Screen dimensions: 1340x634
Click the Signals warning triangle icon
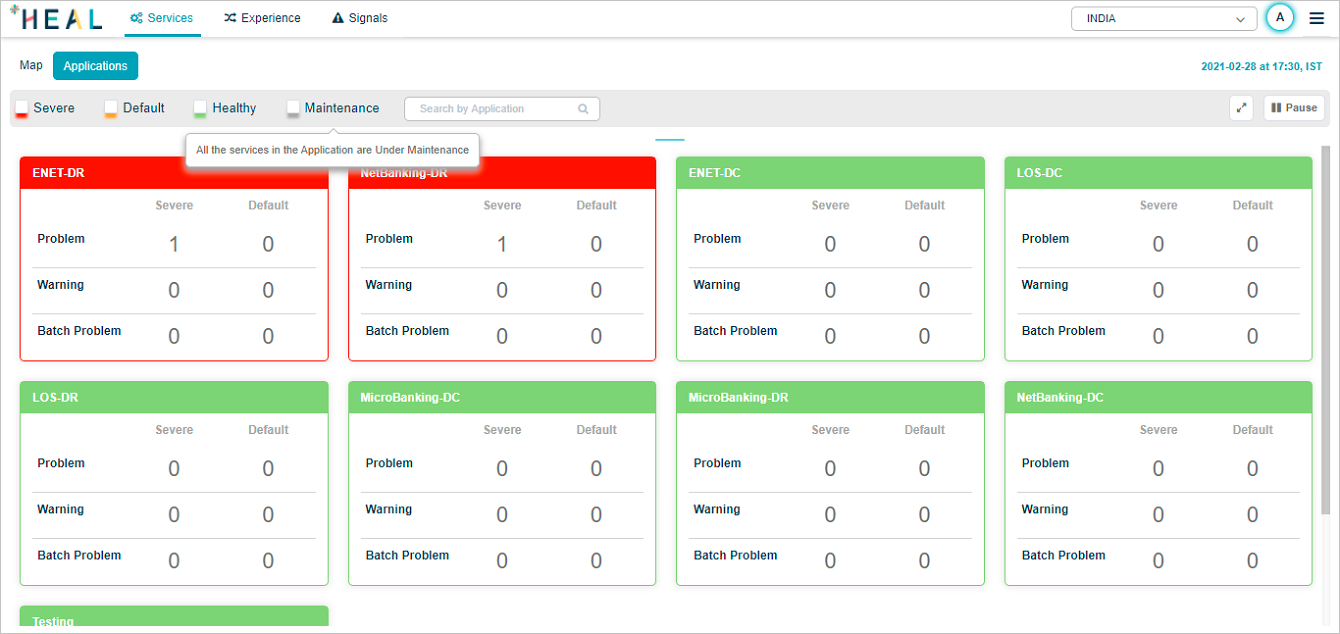338,18
